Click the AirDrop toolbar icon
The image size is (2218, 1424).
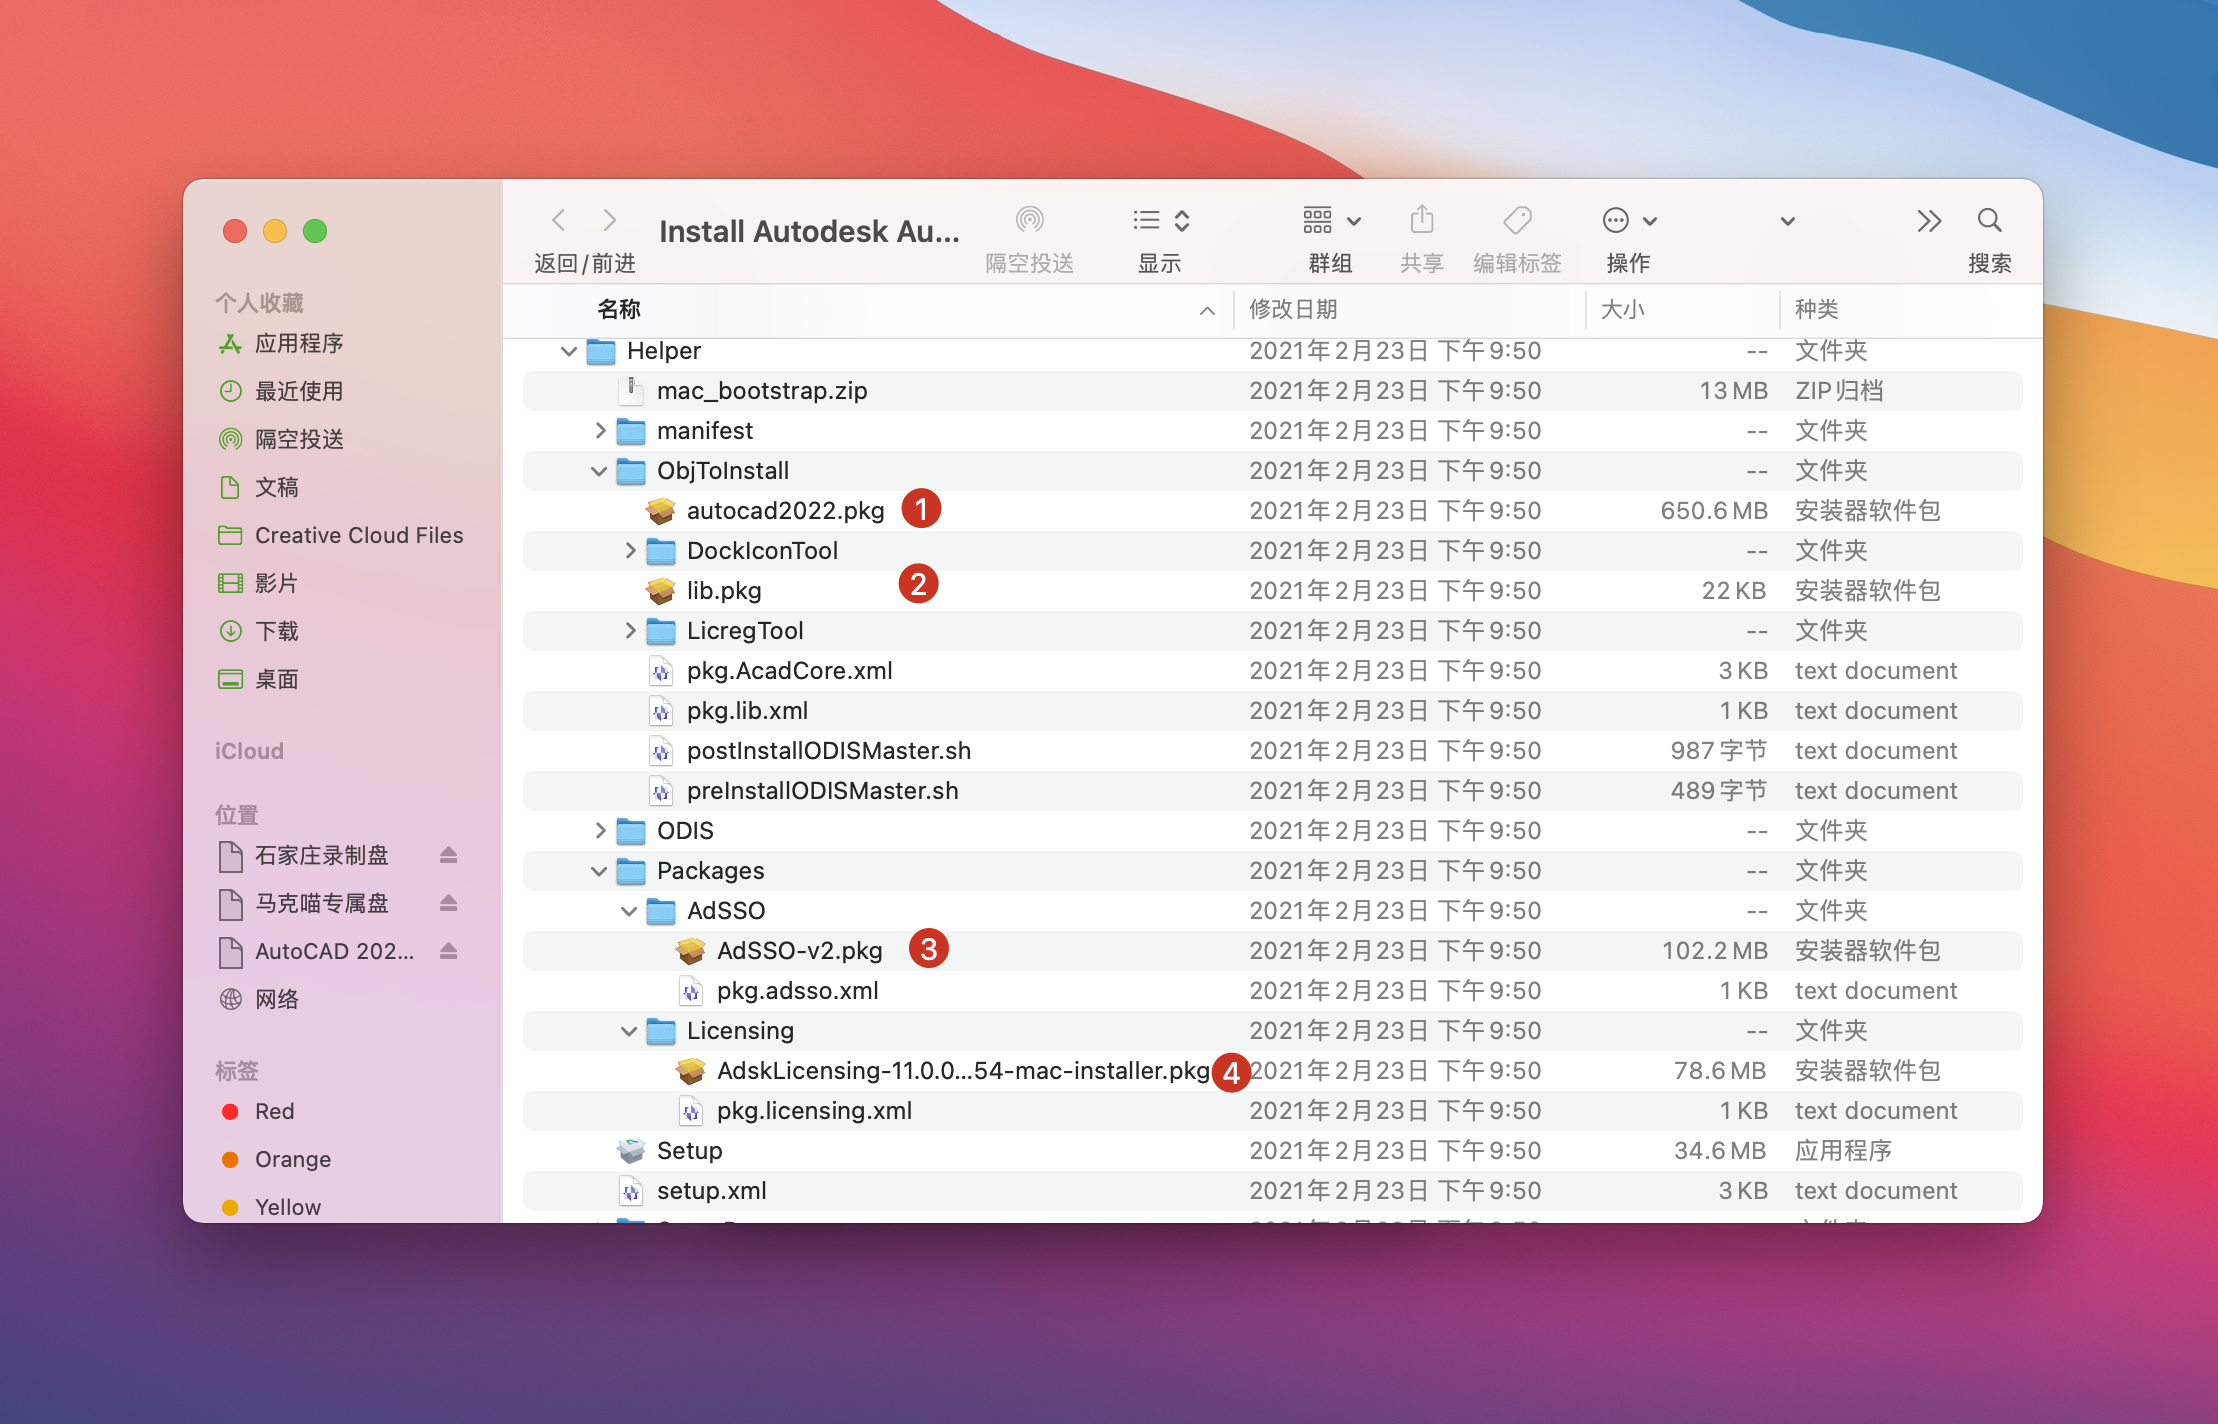1029,220
